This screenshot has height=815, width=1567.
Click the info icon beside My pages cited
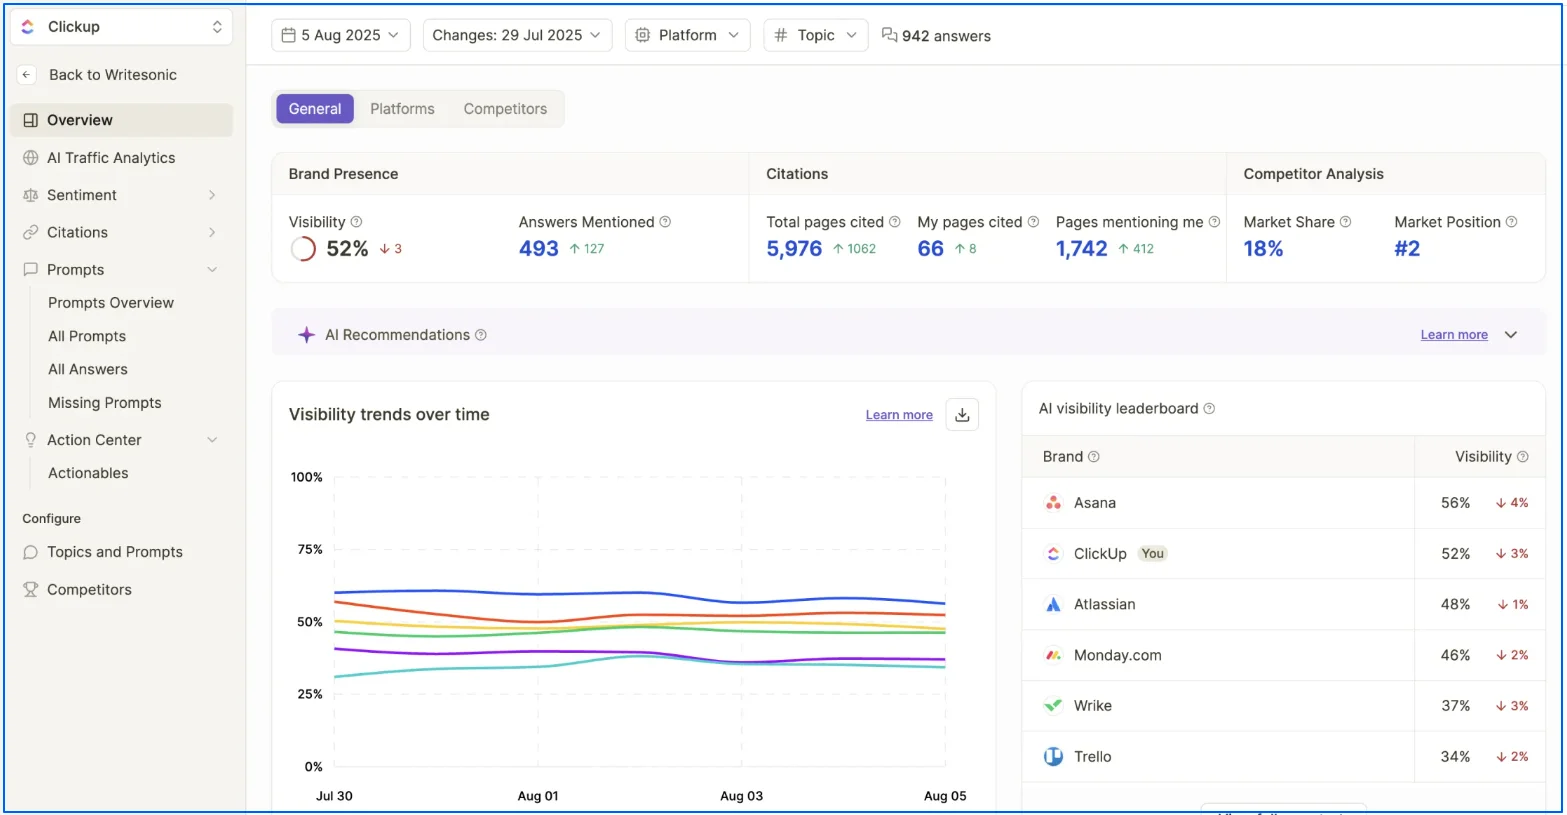pyautogui.click(x=1033, y=222)
